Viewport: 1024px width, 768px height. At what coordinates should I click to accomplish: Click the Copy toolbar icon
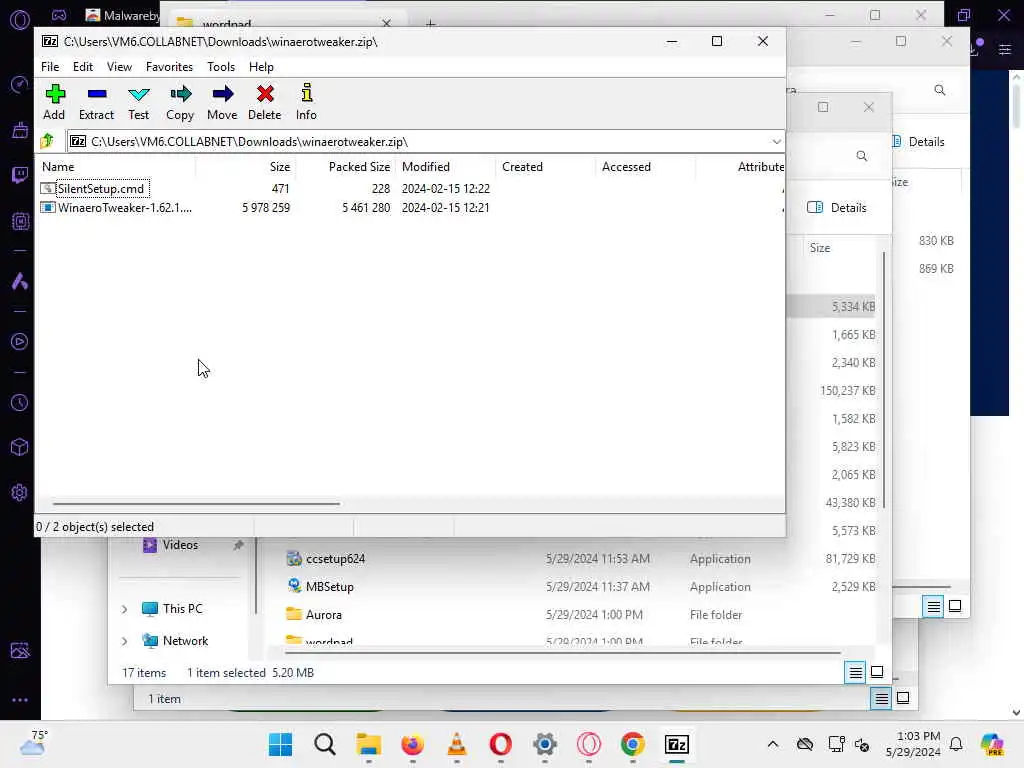[x=180, y=102]
